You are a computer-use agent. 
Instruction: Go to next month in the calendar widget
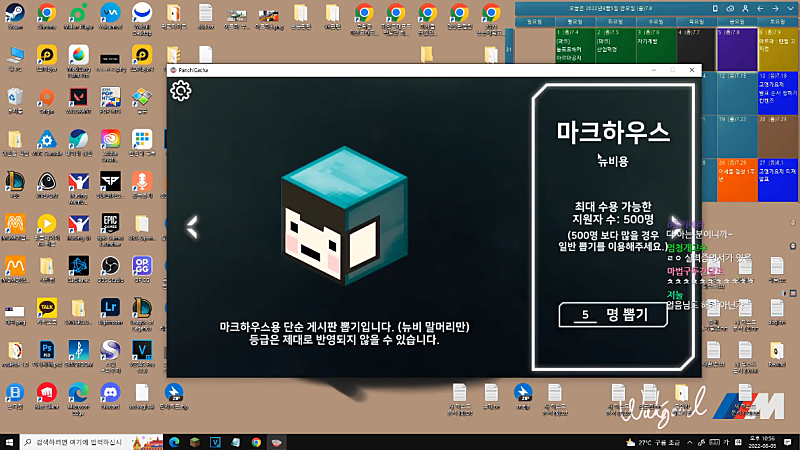click(775, 8)
